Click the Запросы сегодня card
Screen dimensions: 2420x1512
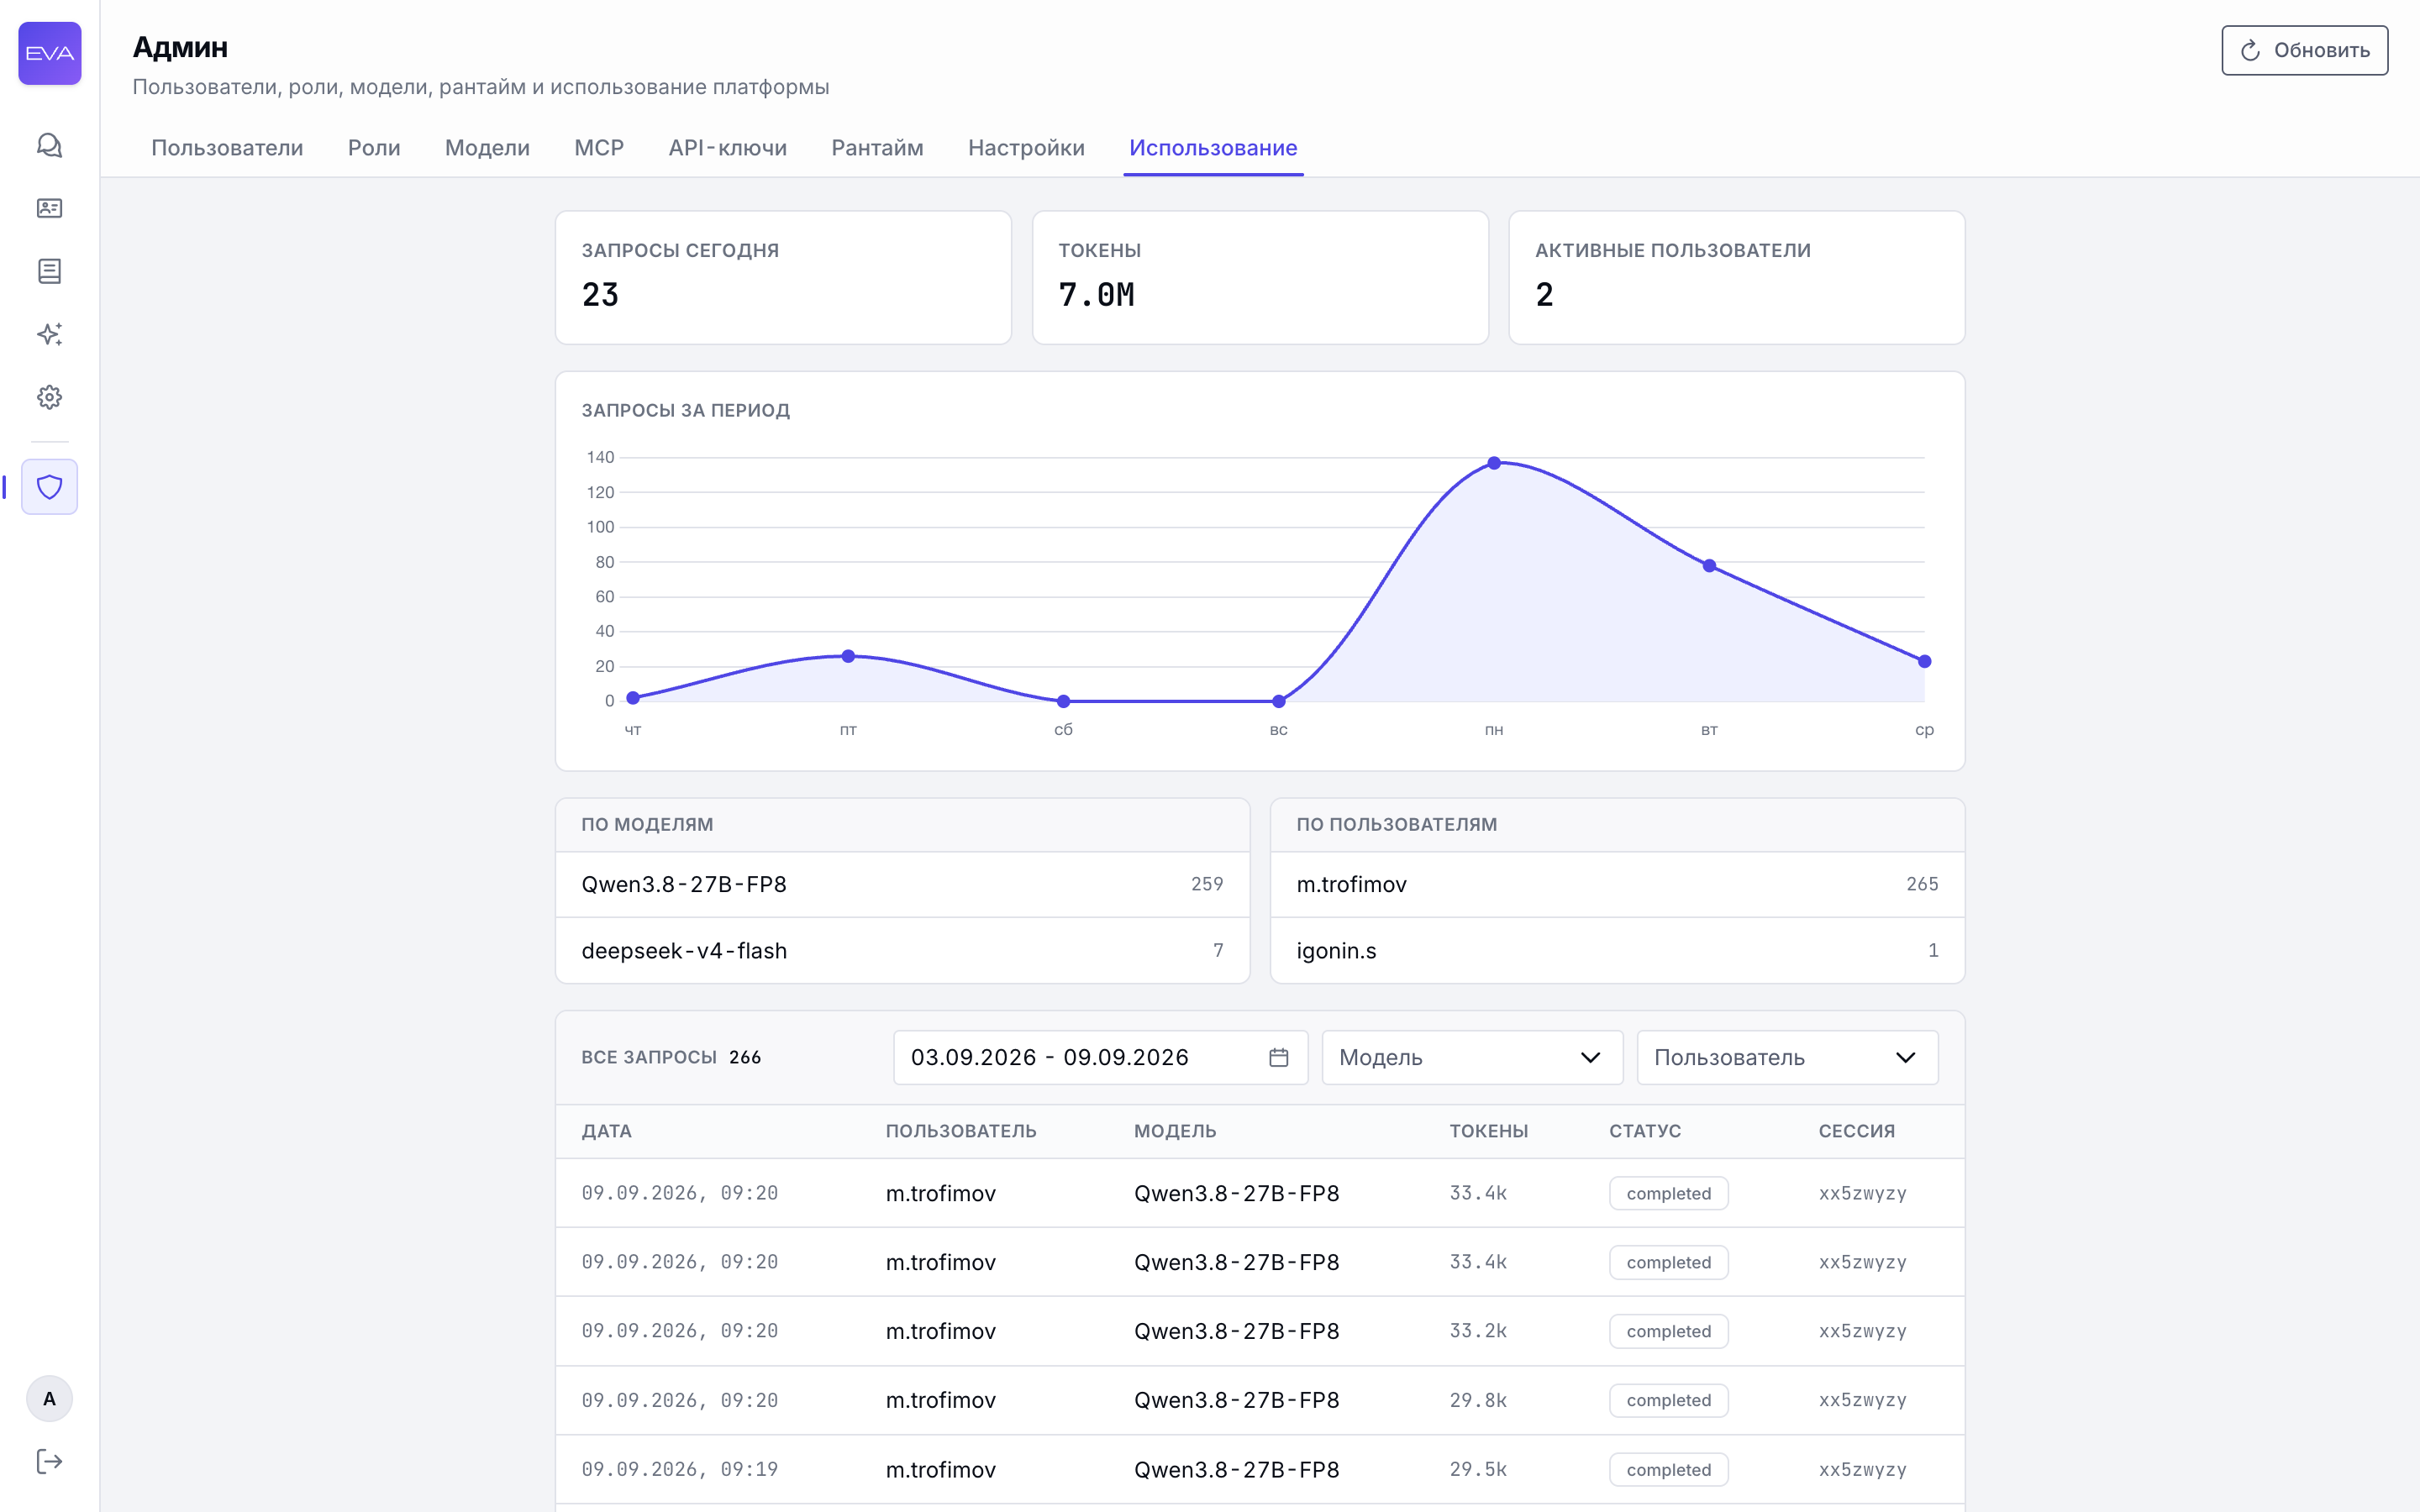(x=783, y=277)
